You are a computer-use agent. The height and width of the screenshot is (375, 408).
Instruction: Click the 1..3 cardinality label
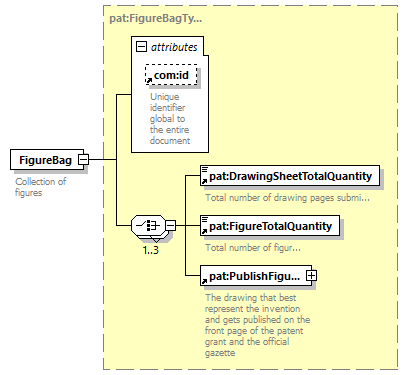tap(151, 250)
